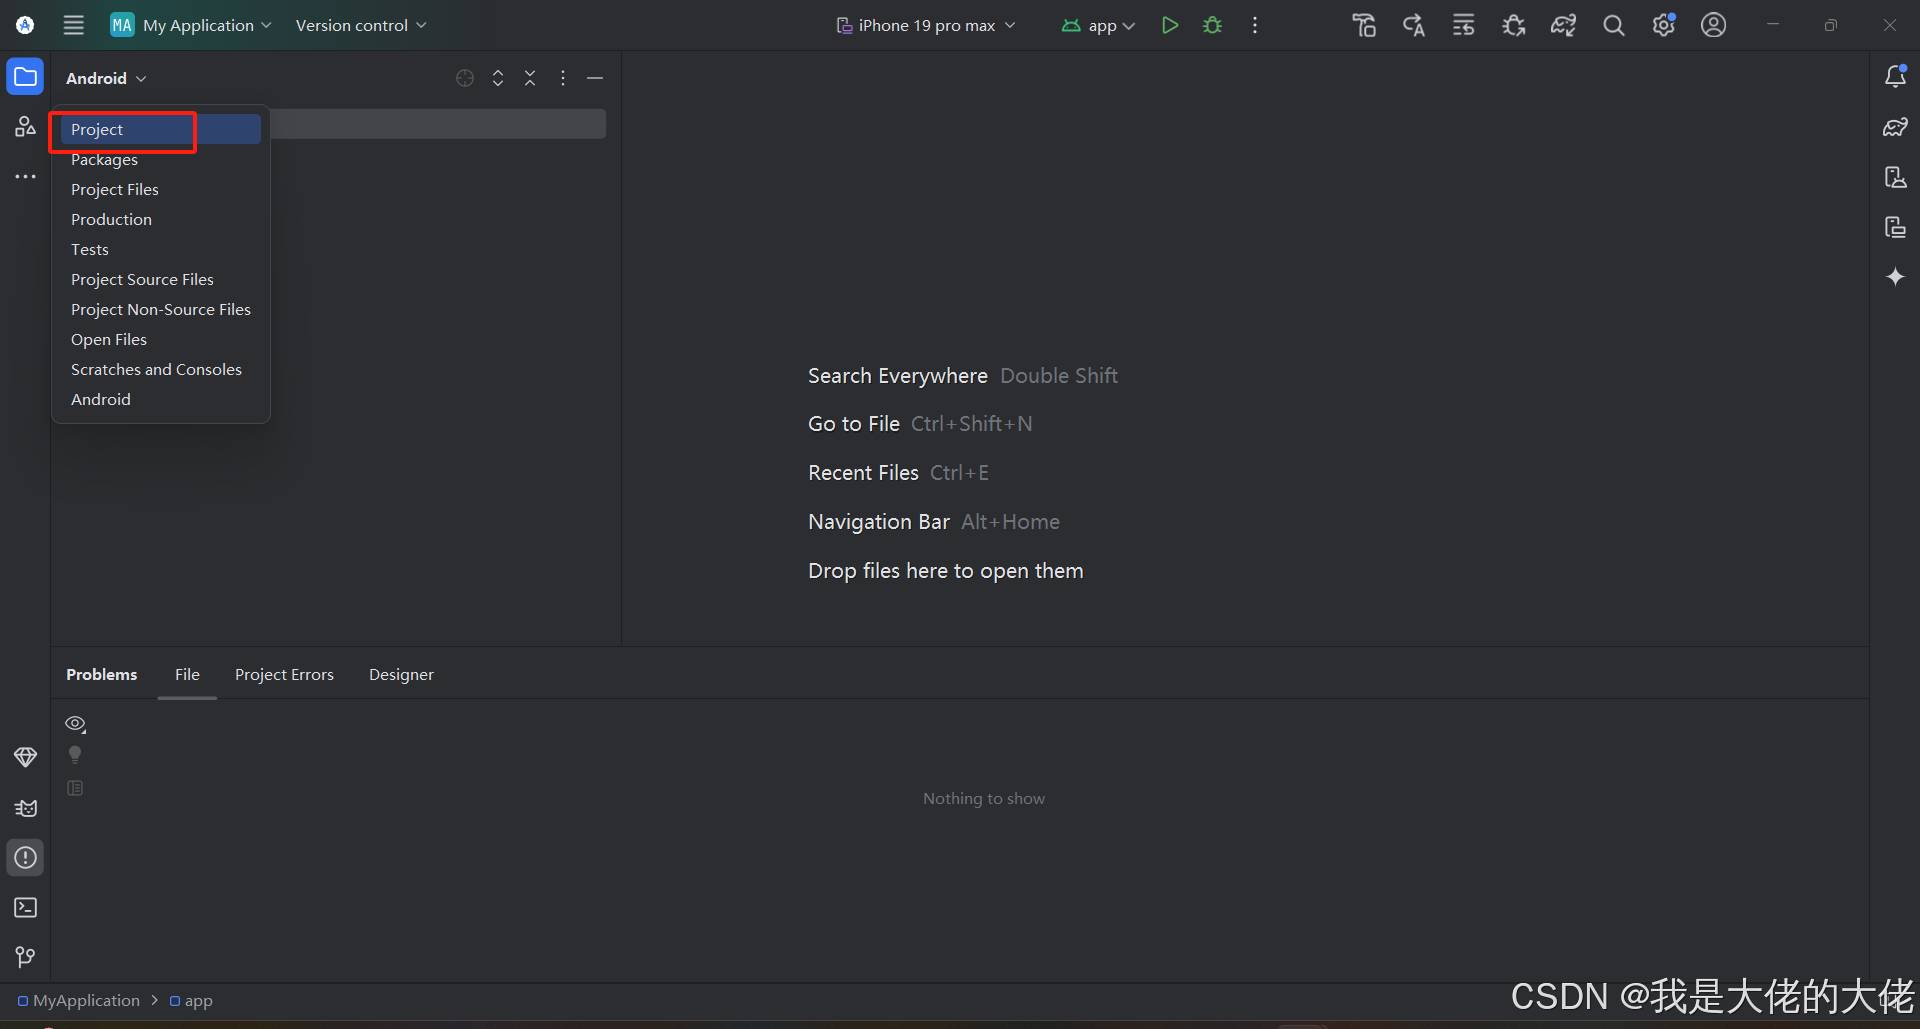
Task: Build the project with the hammer icon
Action: tap(1363, 25)
